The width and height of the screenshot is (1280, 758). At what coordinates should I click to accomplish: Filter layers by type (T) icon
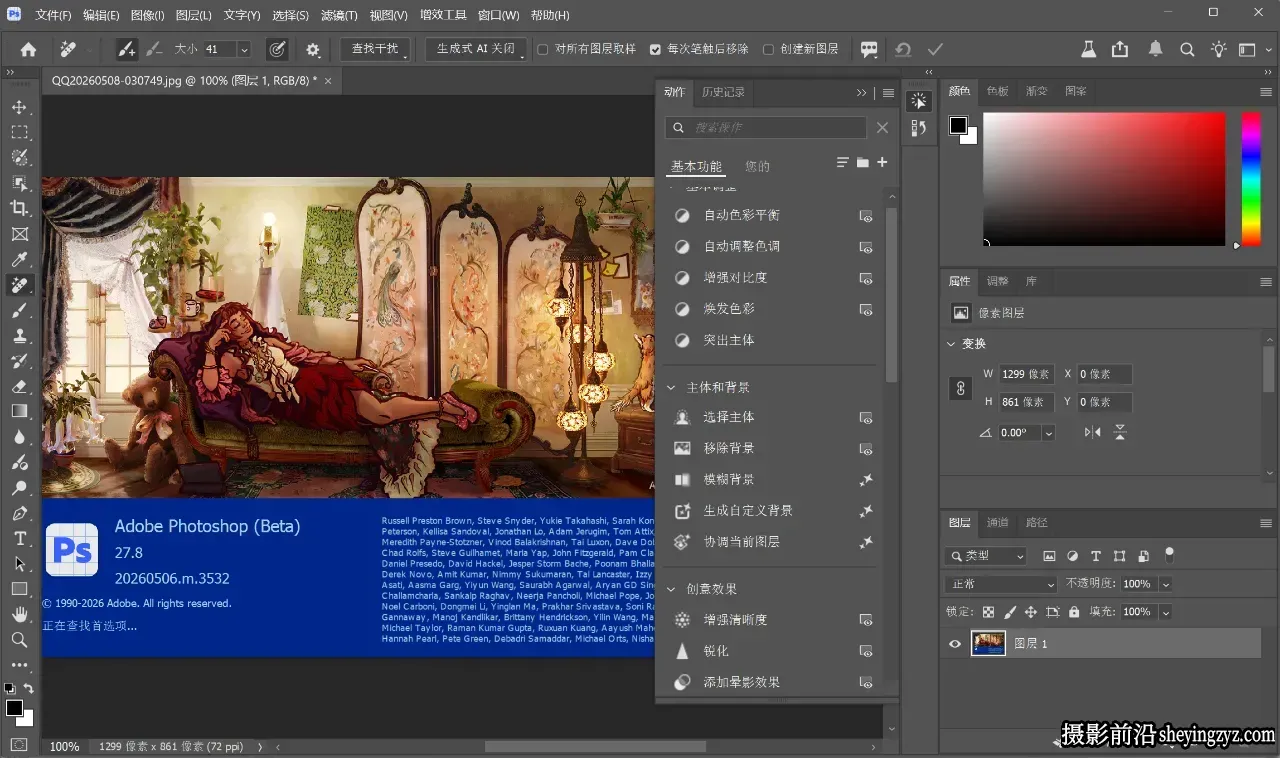click(x=1095, y=556)
